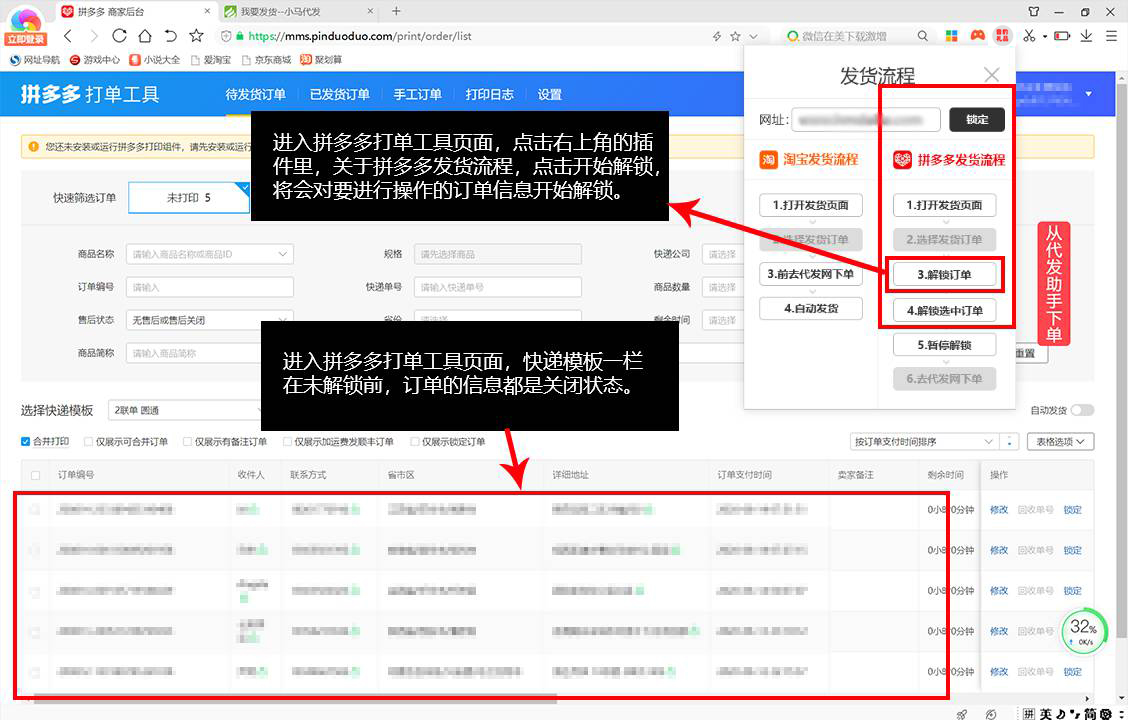Open the 选择快递模板 dropdown showing 2联单 圆通
The image size is (1128, 720).
[x=184, y=410]
